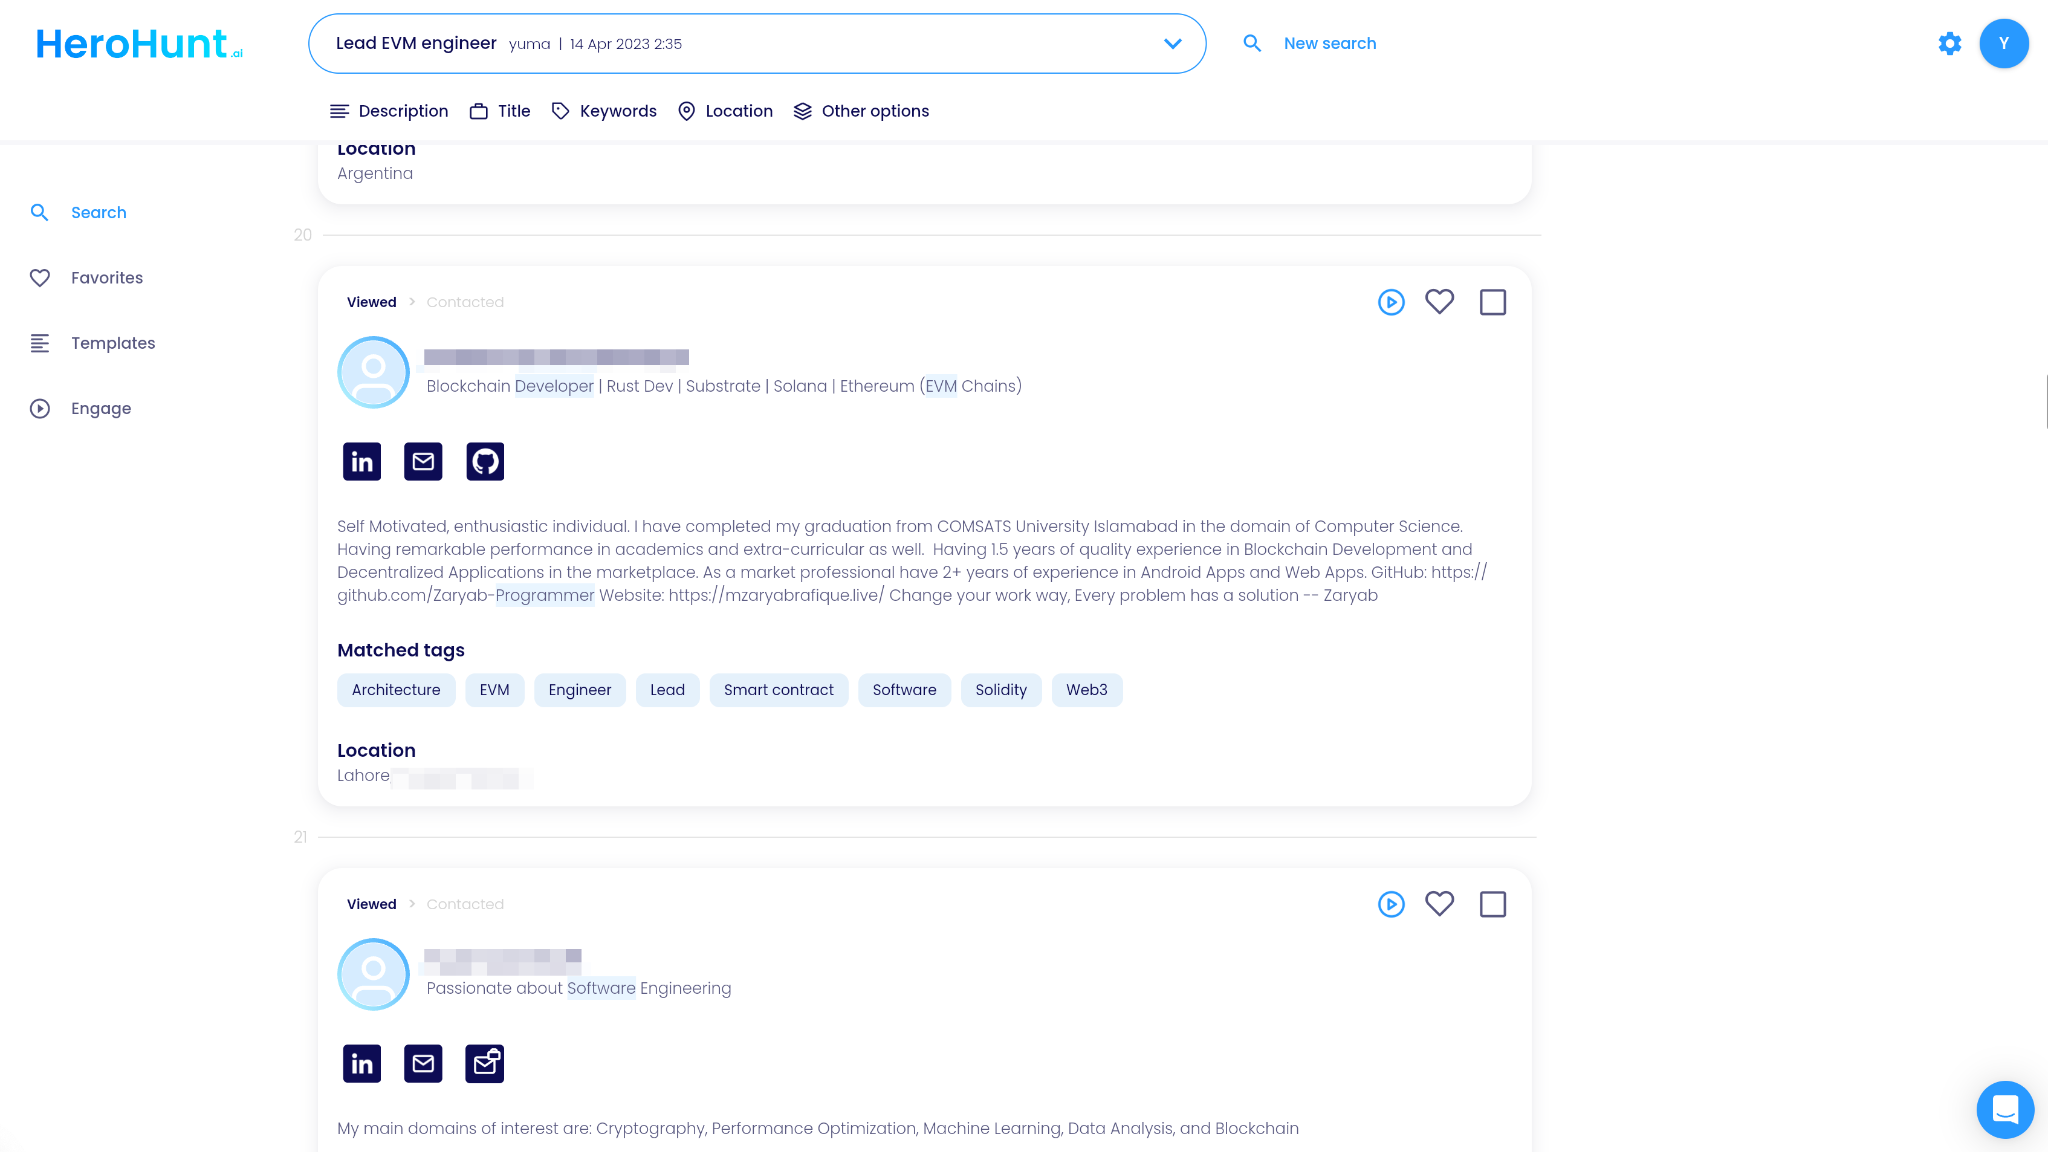2048x1152 pixels.
Task: Open LinkedIn profile of Blockchain Developer candidate
Action: 362,461
